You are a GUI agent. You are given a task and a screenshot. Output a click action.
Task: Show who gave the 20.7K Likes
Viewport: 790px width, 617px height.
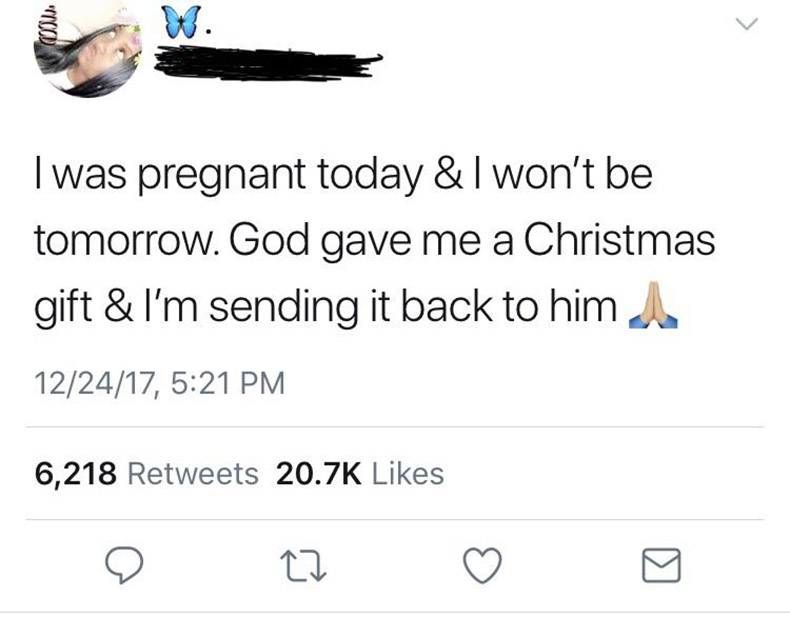point(359,473)
